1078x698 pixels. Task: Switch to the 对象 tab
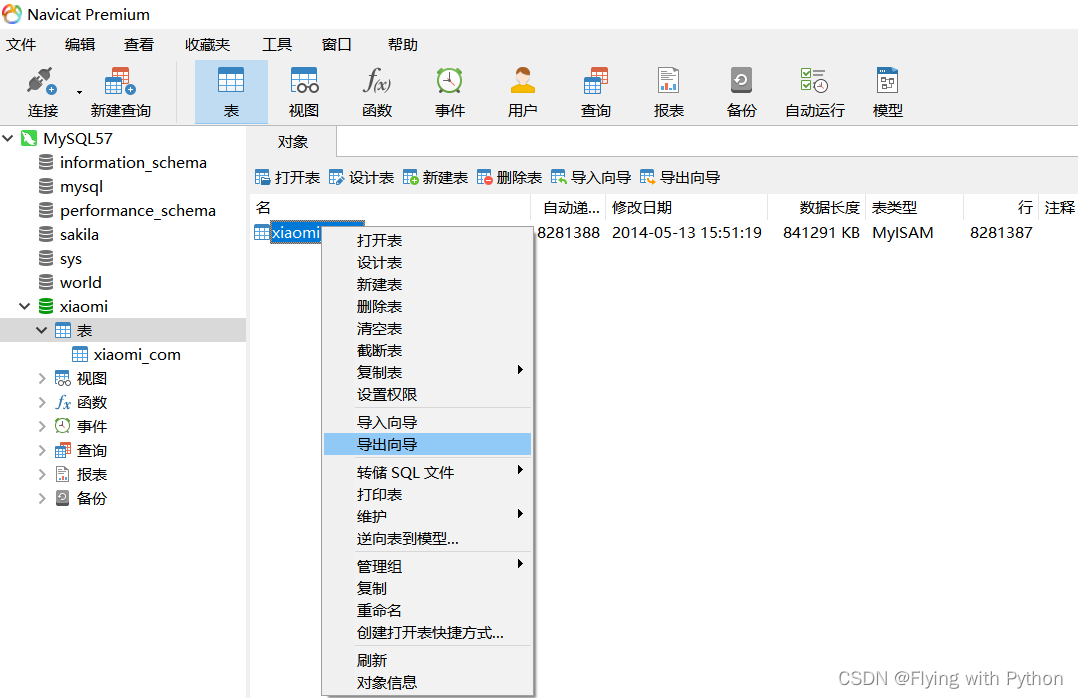(291, 141)
